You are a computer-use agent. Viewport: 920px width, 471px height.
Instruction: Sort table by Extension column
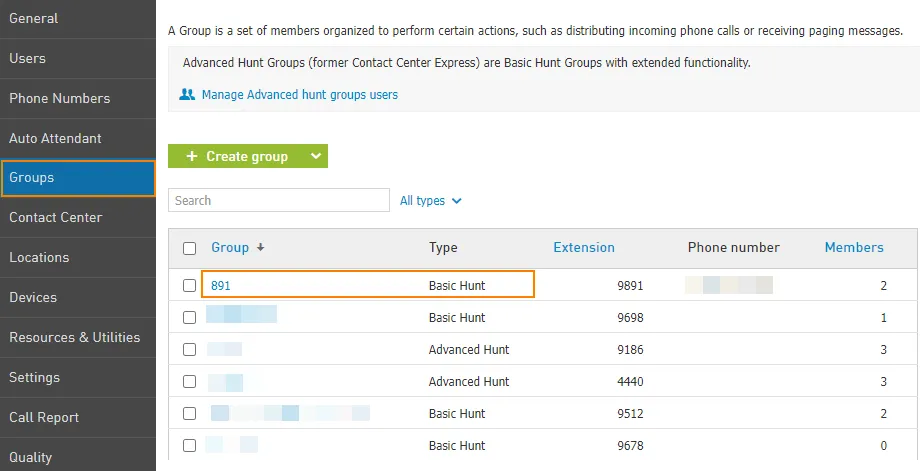584,248
